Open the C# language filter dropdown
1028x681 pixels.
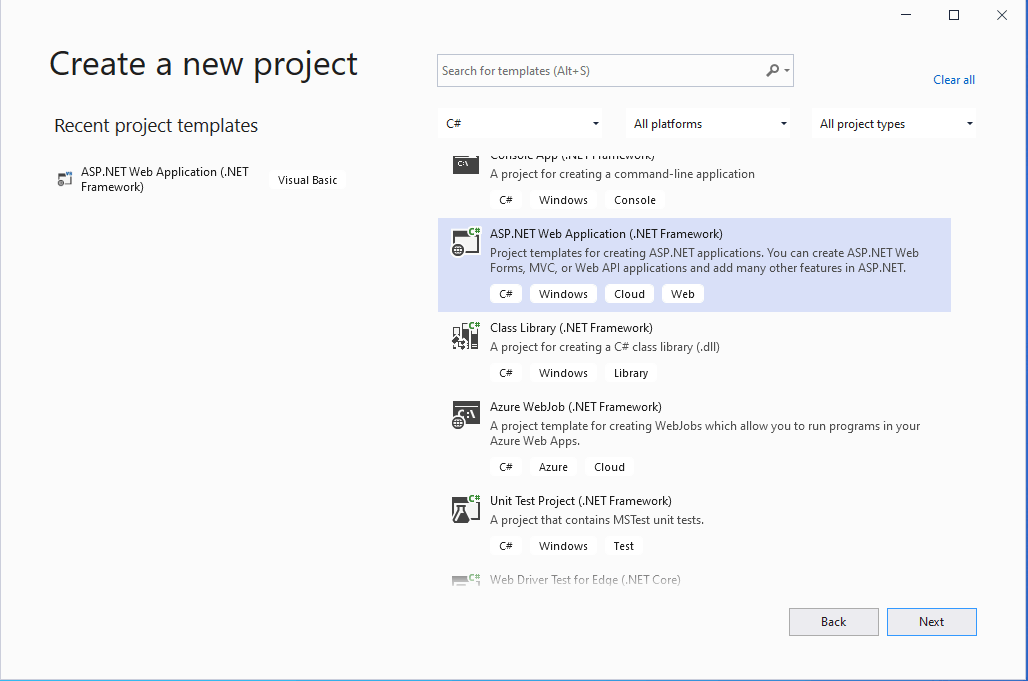[523, 124]
